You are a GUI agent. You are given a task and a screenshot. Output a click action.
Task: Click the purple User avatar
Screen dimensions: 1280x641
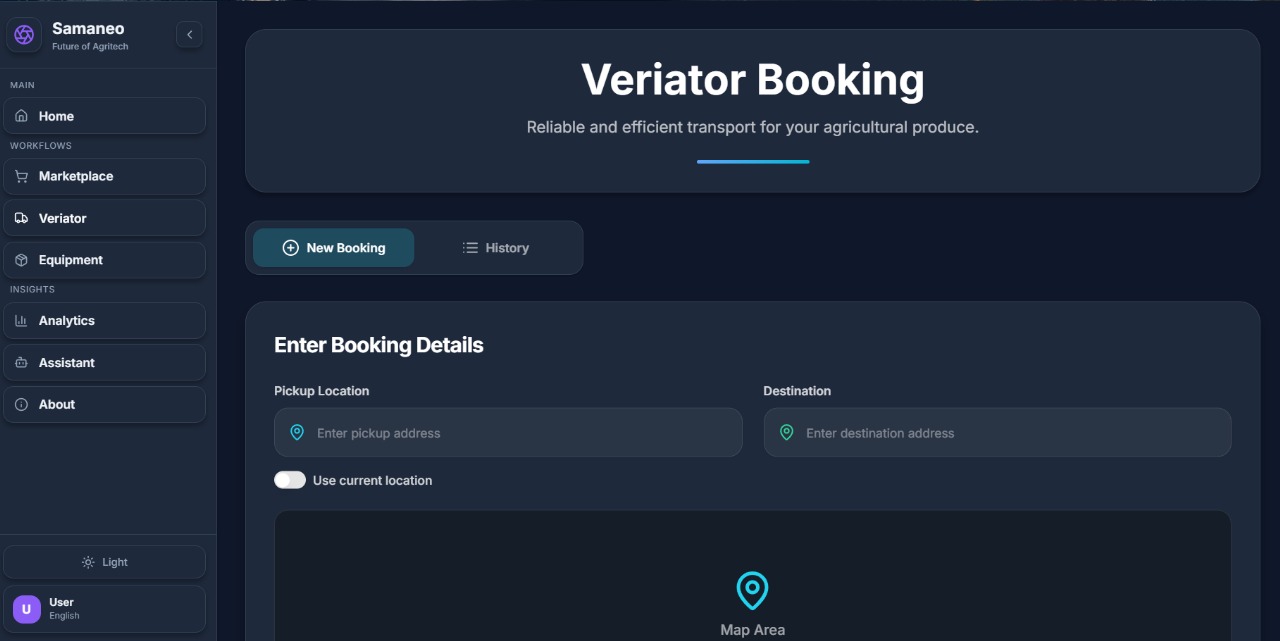point(27,609)
